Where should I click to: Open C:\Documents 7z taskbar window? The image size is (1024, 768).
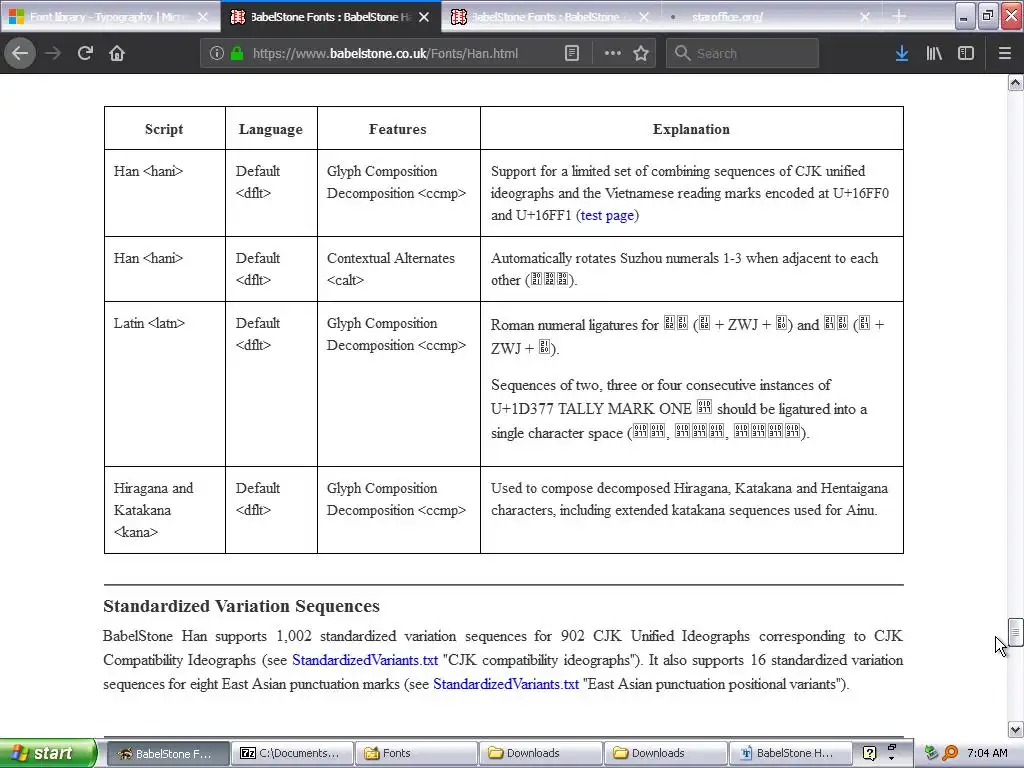coord(292,753)
